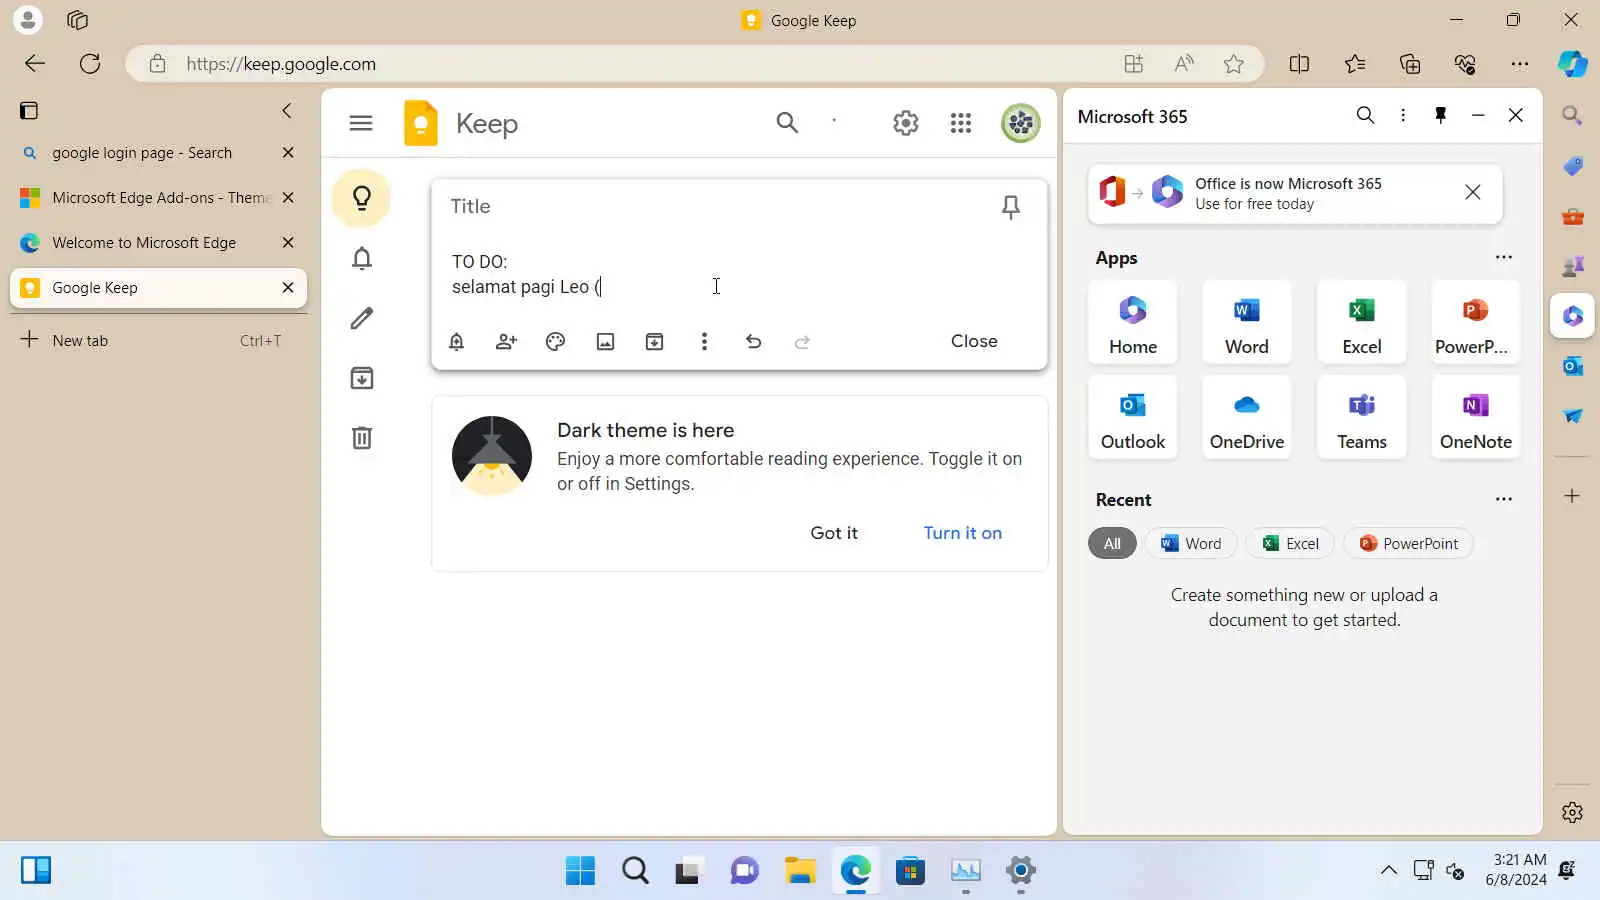The image size is (1600, 900).
Task: Archive the current note from its toolbar
Action: pos(655,342)
